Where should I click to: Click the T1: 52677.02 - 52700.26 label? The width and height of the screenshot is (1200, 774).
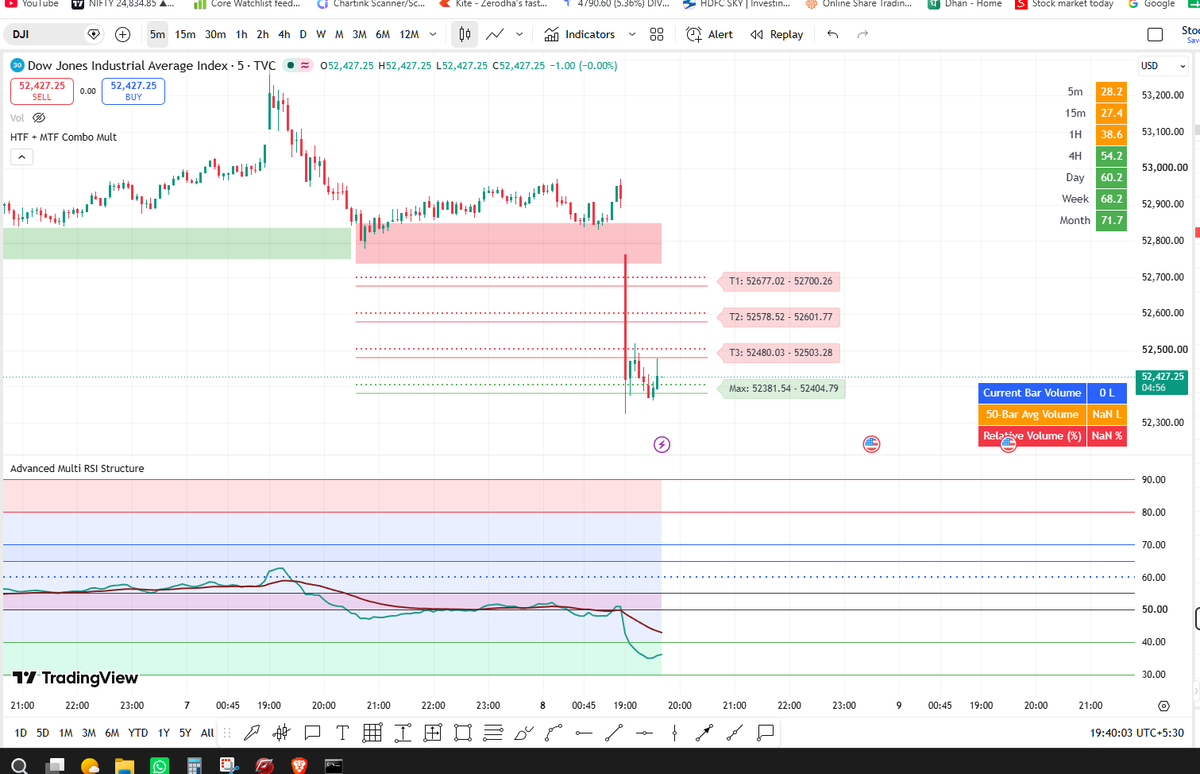pos(781,282)
